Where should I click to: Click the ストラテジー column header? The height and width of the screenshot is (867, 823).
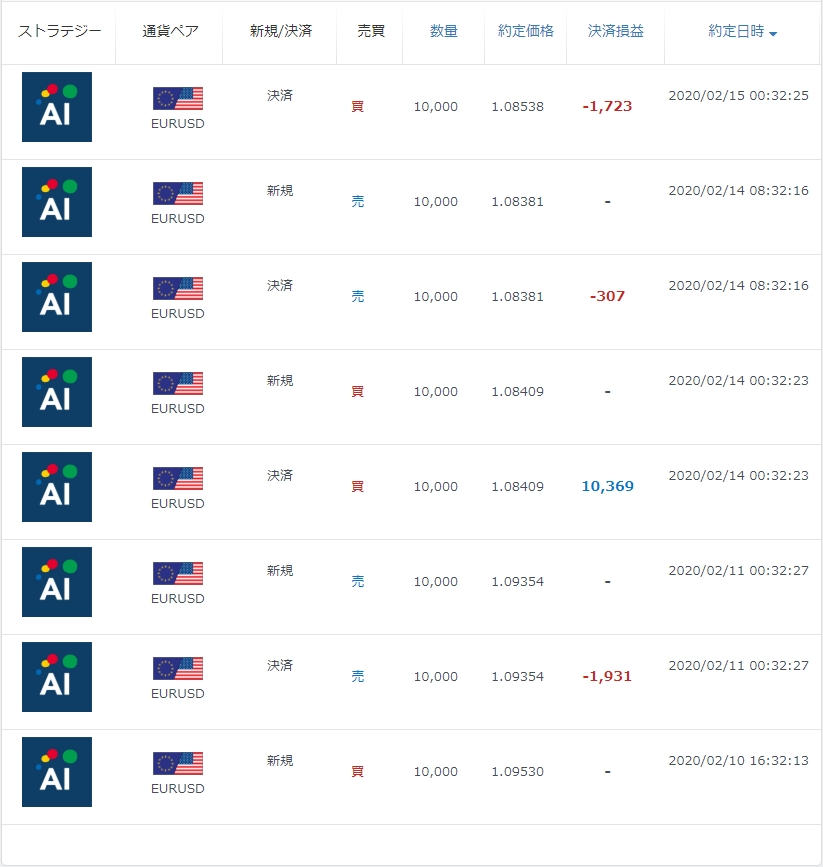59,31
